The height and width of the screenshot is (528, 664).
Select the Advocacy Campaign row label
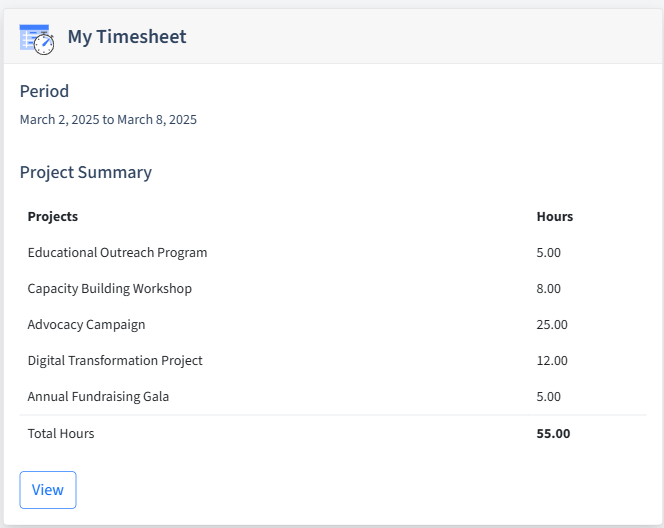[86, 324]
